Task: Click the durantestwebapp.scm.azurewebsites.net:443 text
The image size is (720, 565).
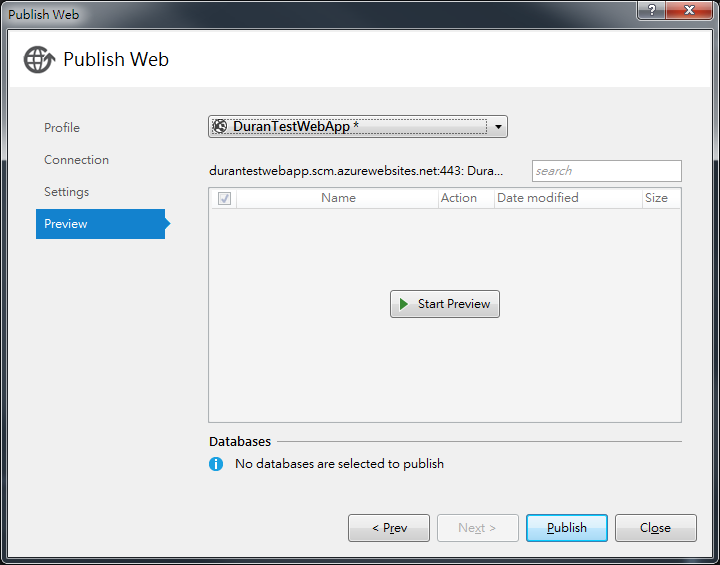Action: coord(356,171)
